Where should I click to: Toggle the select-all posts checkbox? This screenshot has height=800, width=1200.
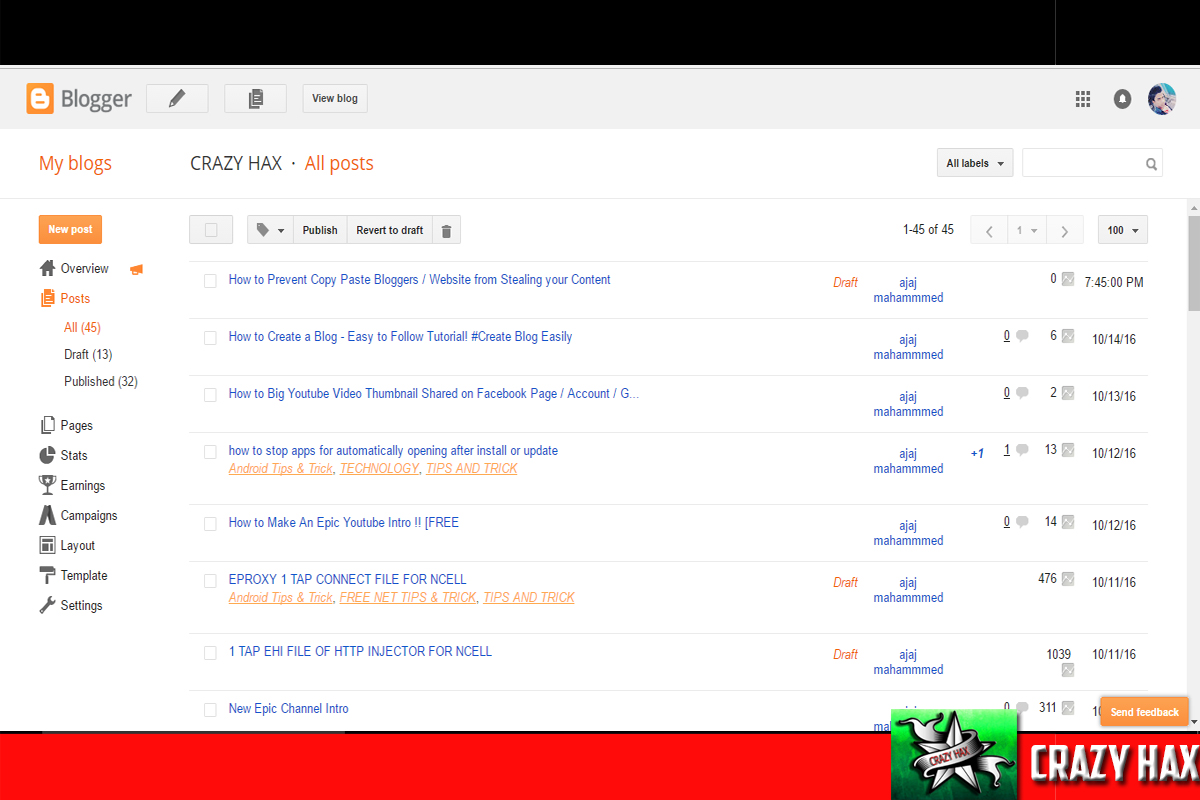coord(211,230)
